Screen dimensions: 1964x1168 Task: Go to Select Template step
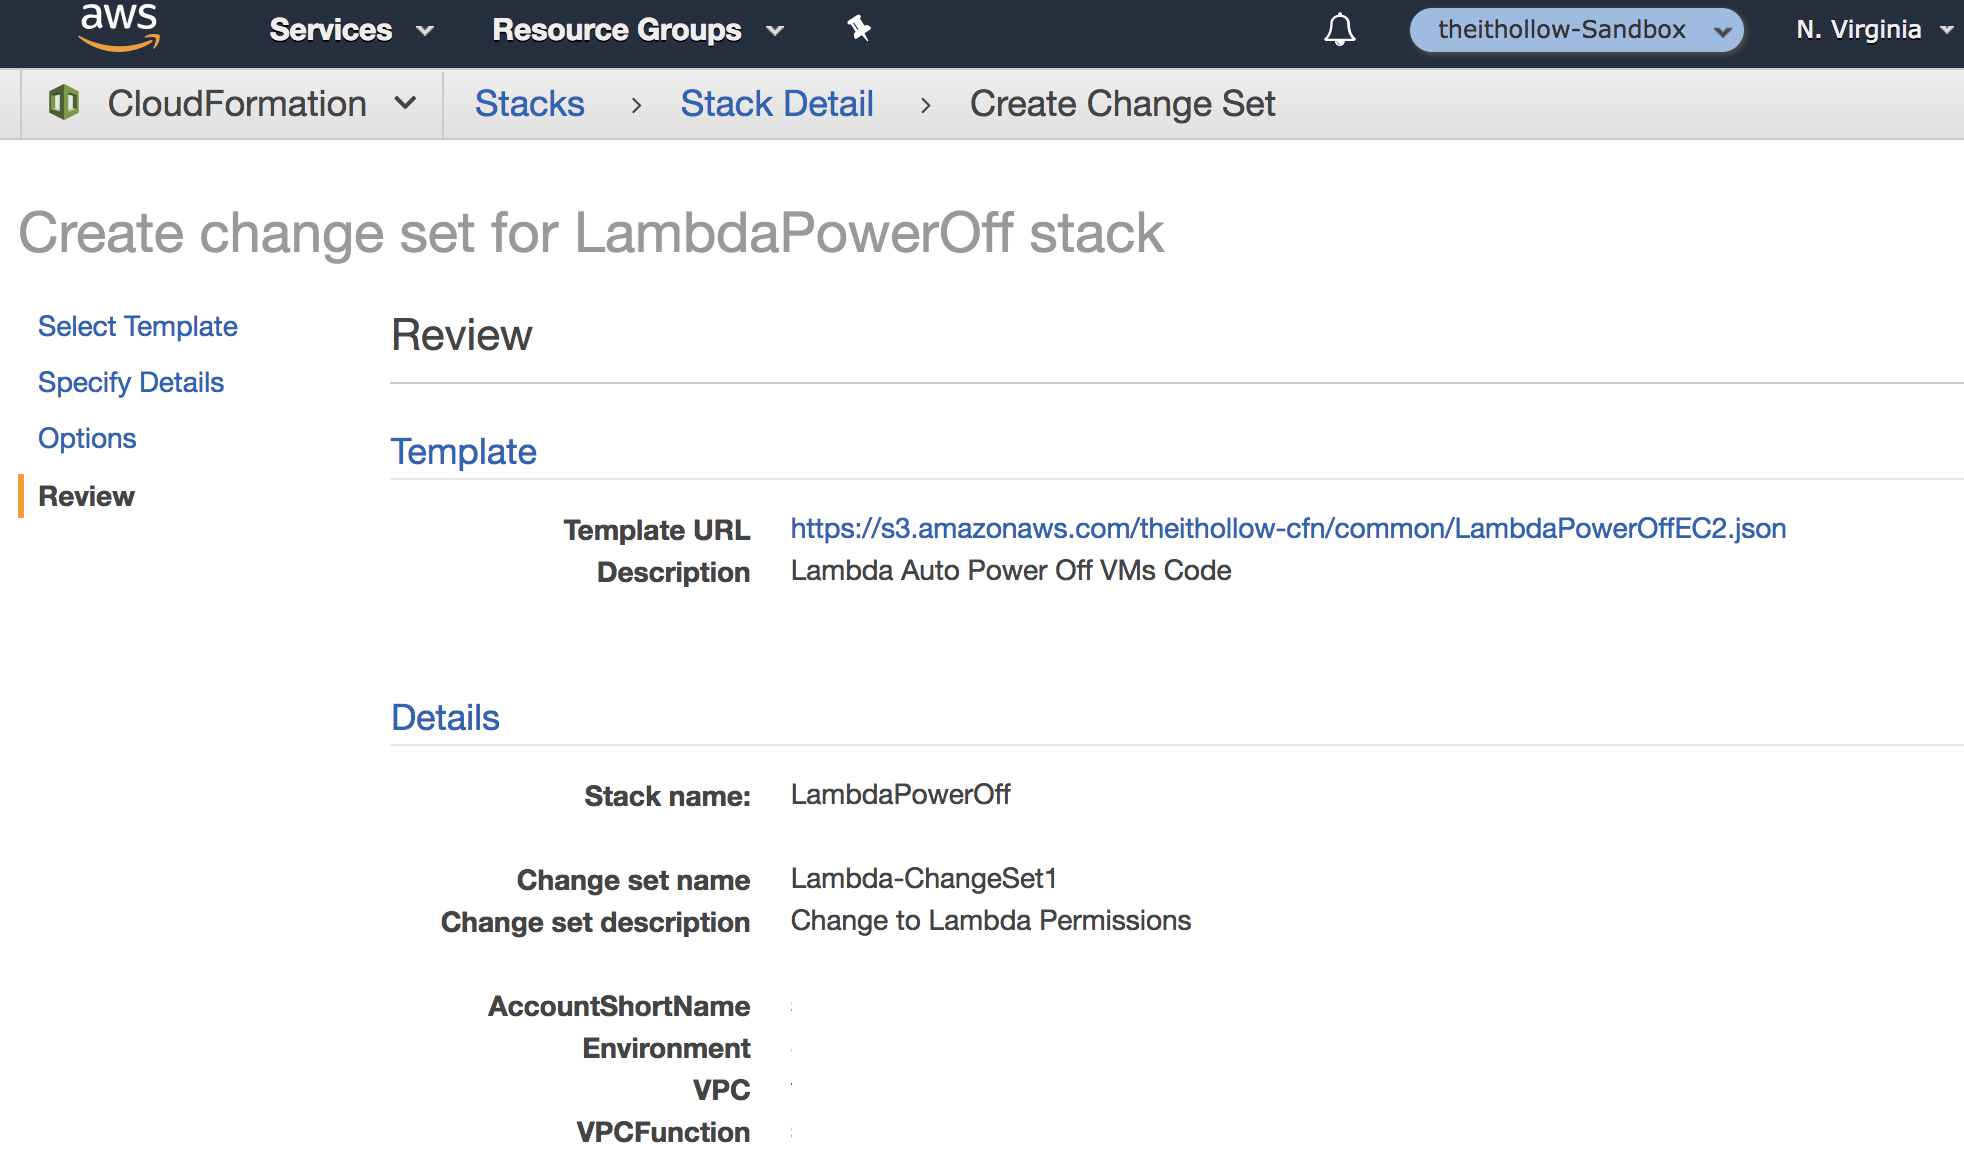[x=137, y=327]
